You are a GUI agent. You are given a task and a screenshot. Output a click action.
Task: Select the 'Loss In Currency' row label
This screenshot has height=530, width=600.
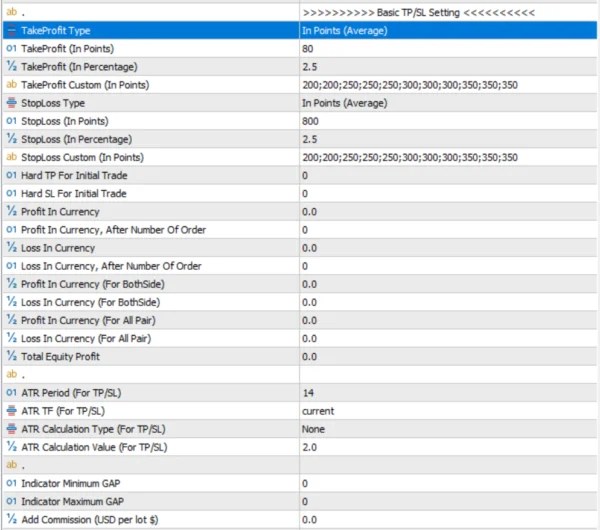tap(58, 248)
